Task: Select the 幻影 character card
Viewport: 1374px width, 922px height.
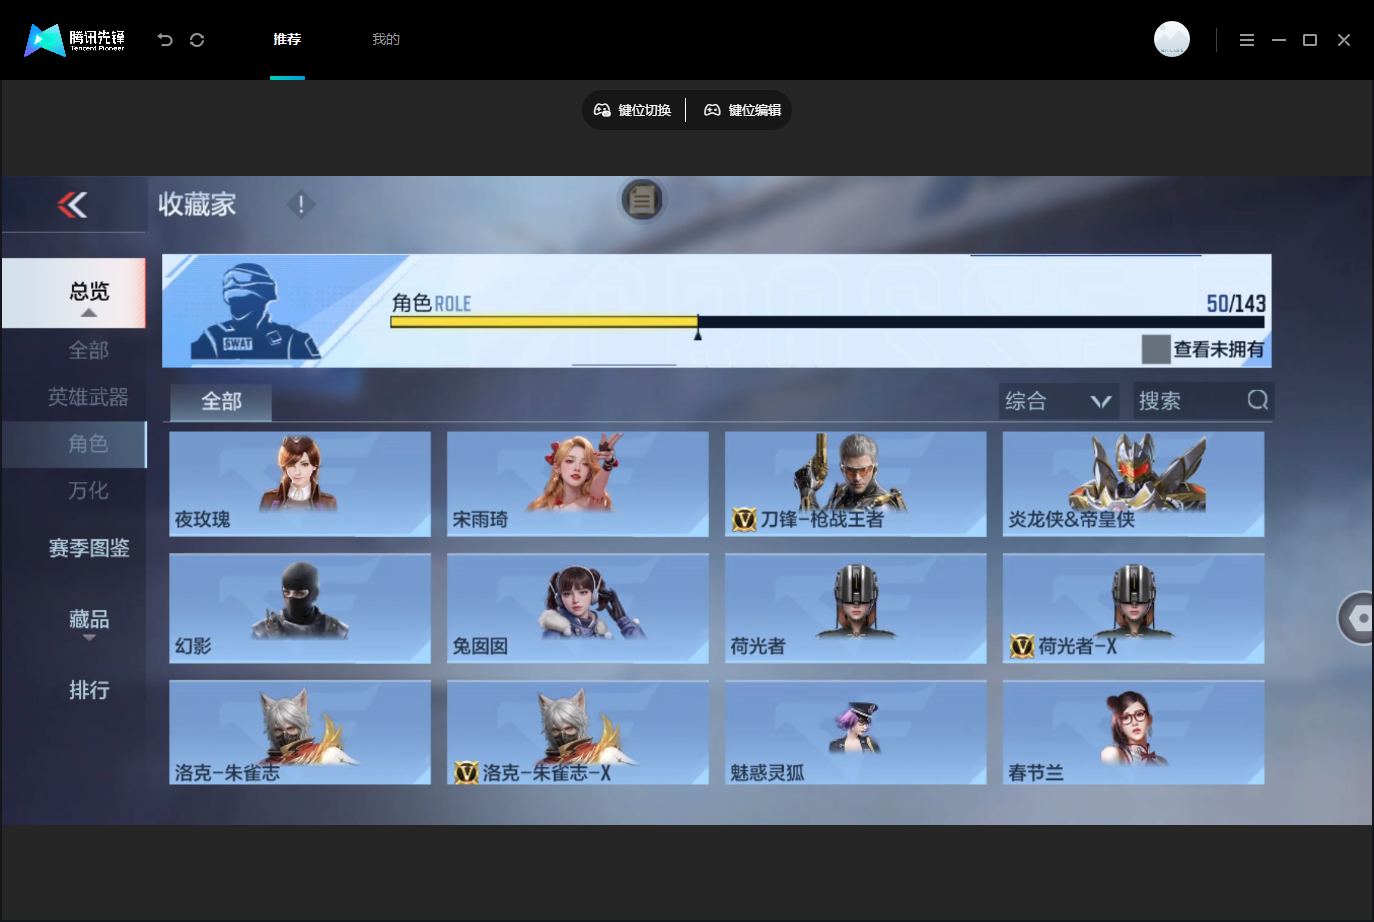Action: 300,608
